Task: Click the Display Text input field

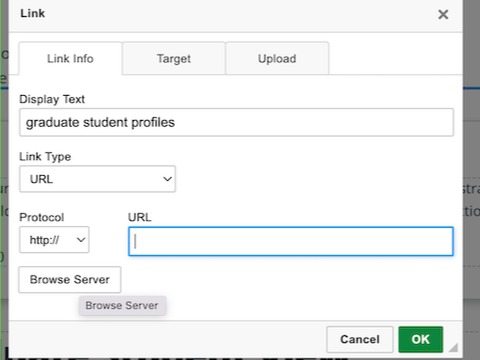Action: [236, 122]
